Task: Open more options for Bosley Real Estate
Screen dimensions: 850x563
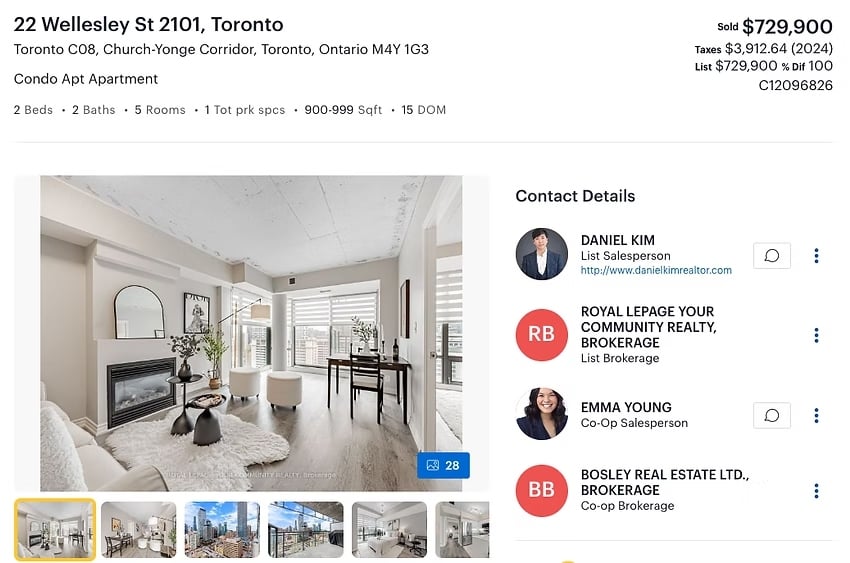Action: coord(816,491)
